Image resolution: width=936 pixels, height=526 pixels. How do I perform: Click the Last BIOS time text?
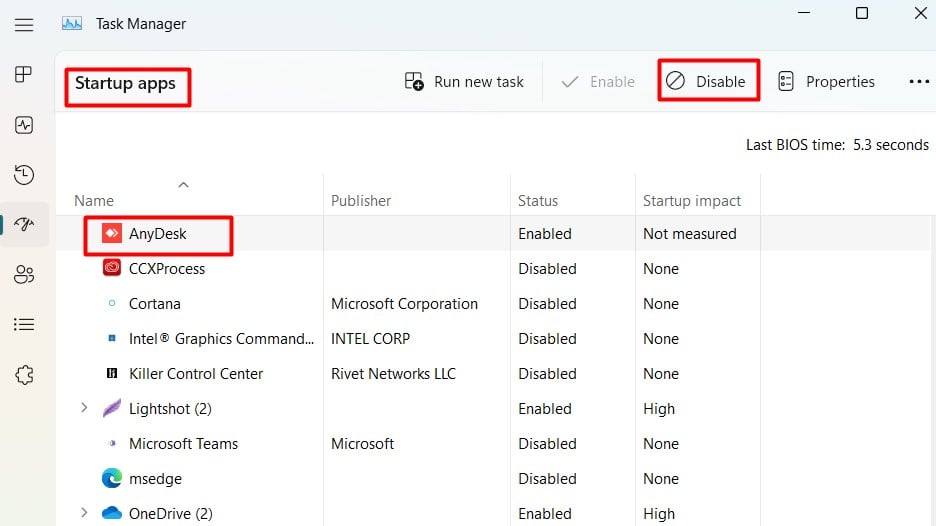pos(837,145)
